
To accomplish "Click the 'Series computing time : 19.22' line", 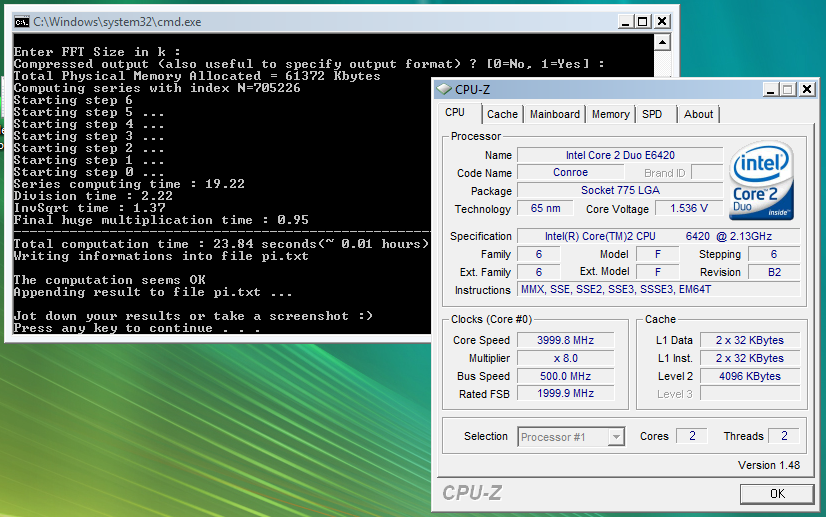I will [129, 184].
